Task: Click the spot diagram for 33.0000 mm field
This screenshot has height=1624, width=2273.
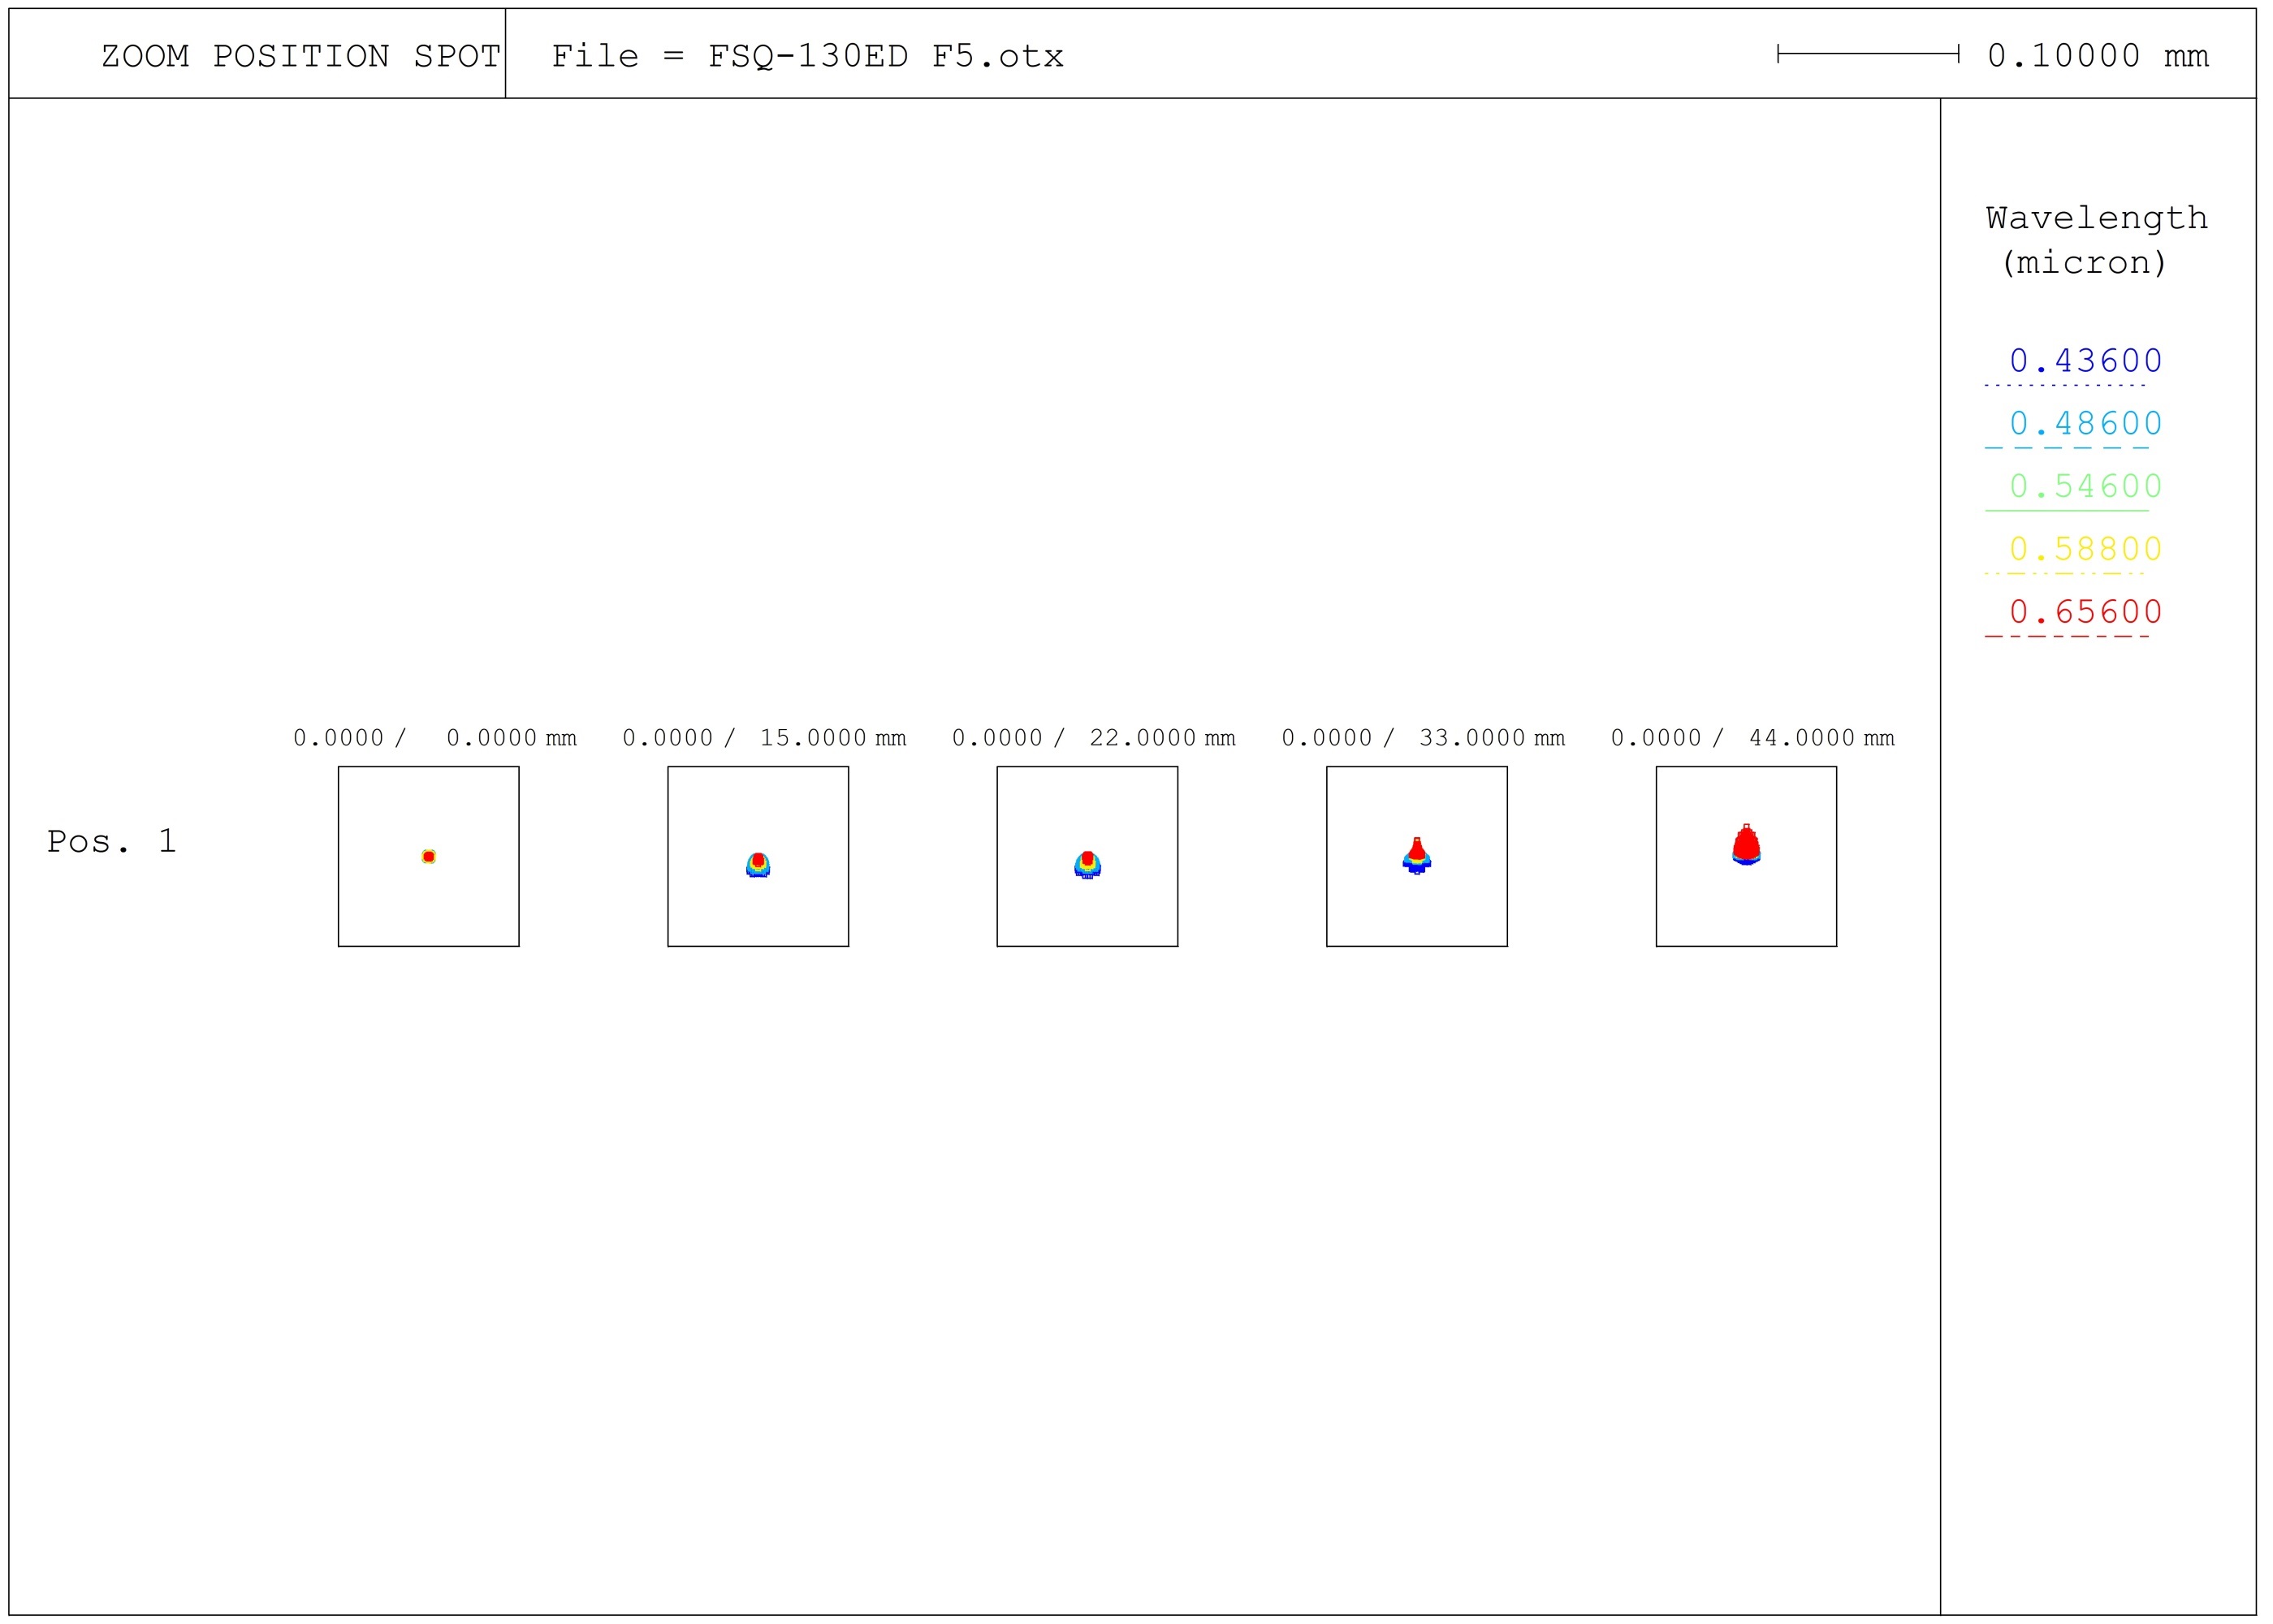Action: 1417,857
